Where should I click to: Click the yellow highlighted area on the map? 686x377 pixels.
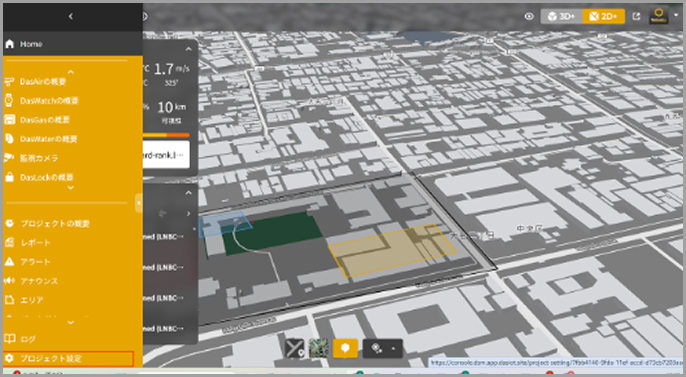tap(392, 250)
